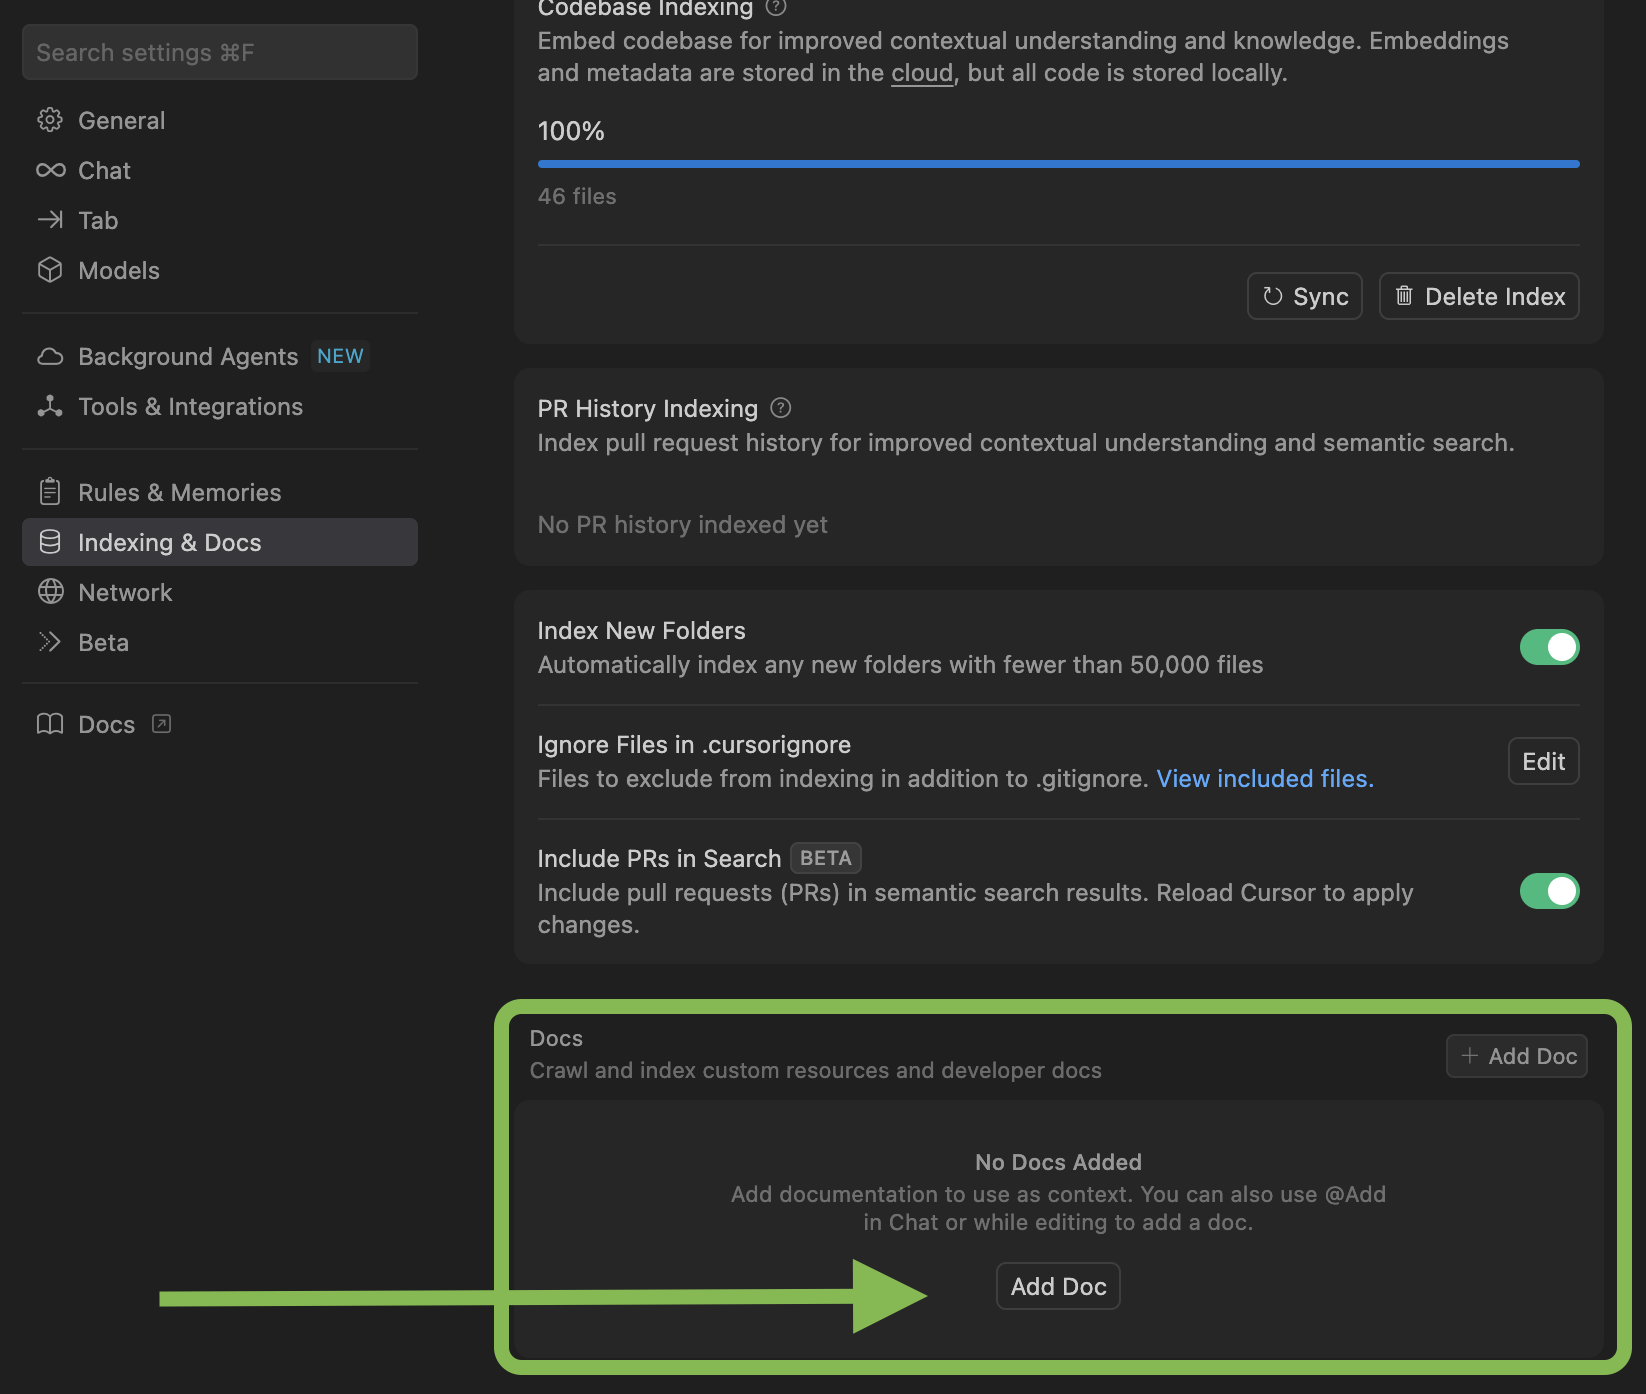Select the Models cube icon
1646x1394 pixels.
coord(50,270)
